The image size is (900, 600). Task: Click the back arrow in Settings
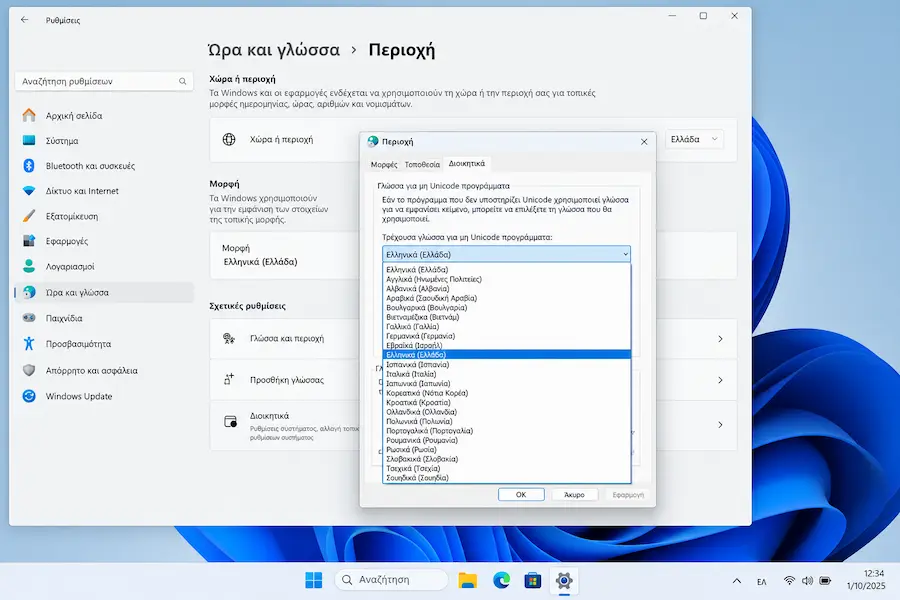(24, 20)
